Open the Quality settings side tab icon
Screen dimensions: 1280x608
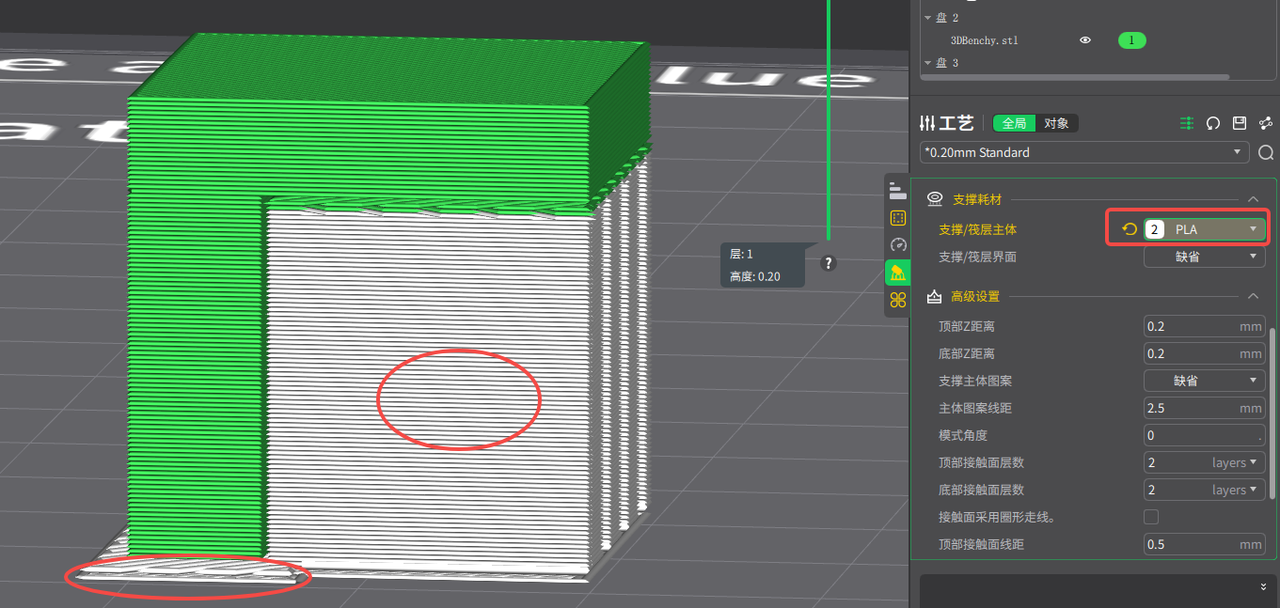897,191
